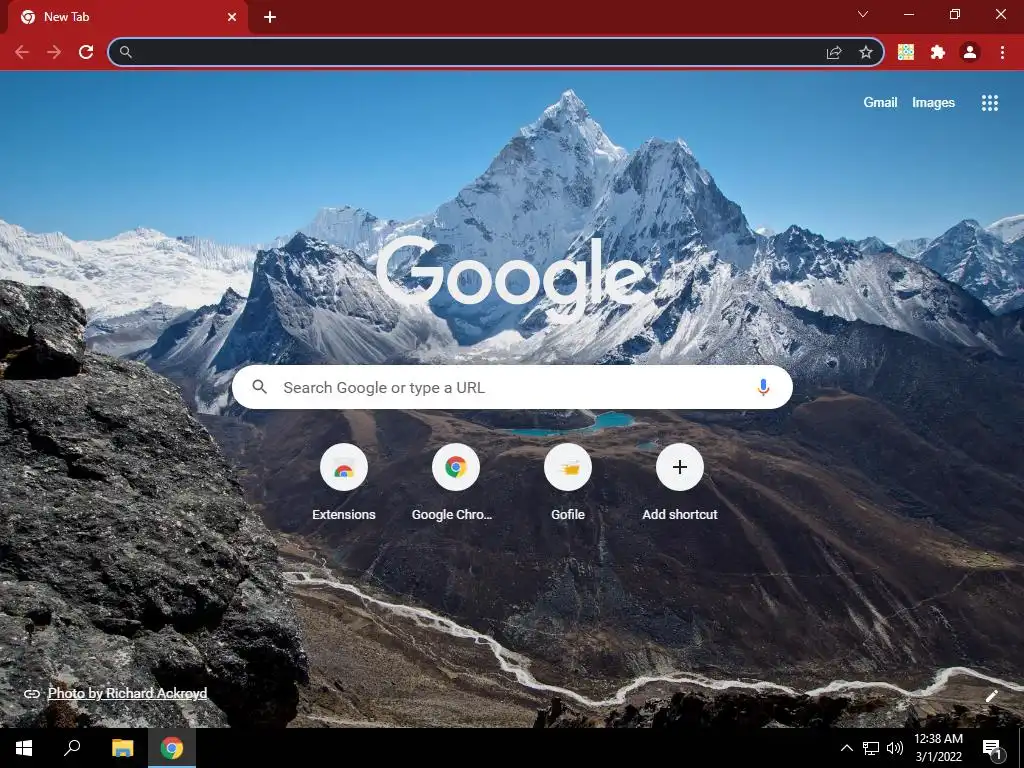Open the Google apps grid

(989, 103)
